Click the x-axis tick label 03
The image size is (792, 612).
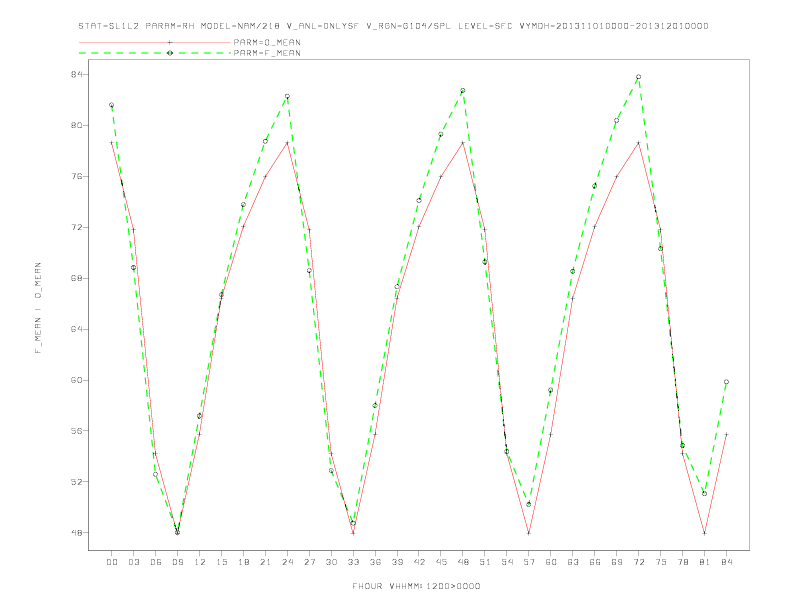133,562
